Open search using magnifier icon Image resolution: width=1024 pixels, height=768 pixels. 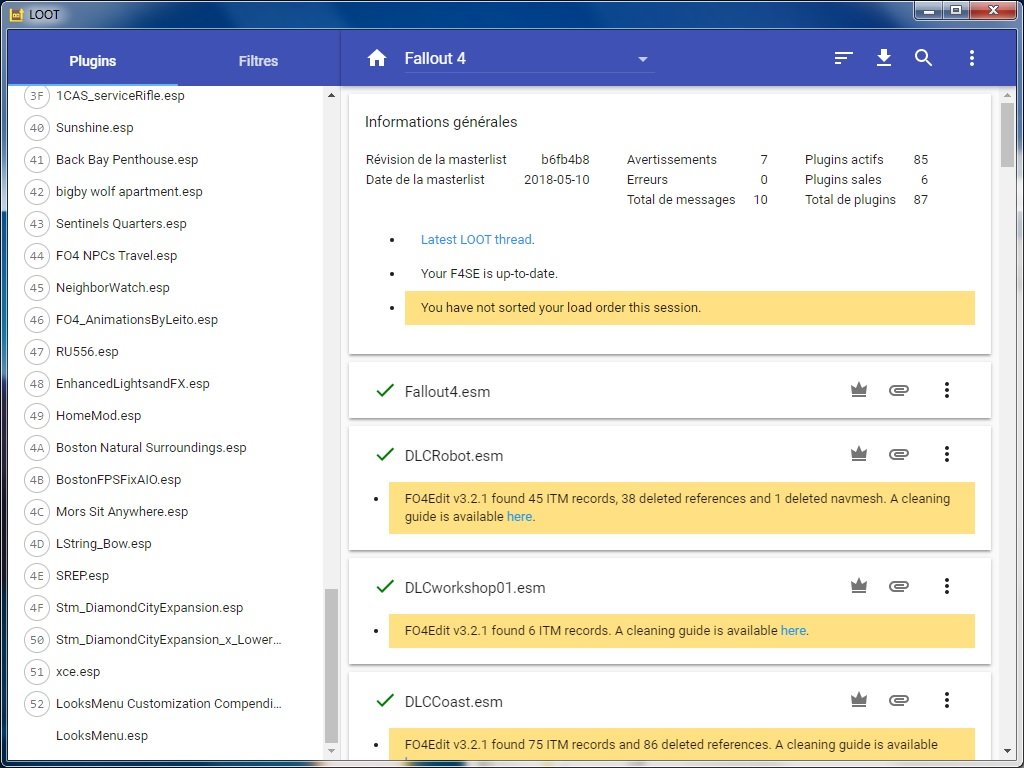pos(923,58)
